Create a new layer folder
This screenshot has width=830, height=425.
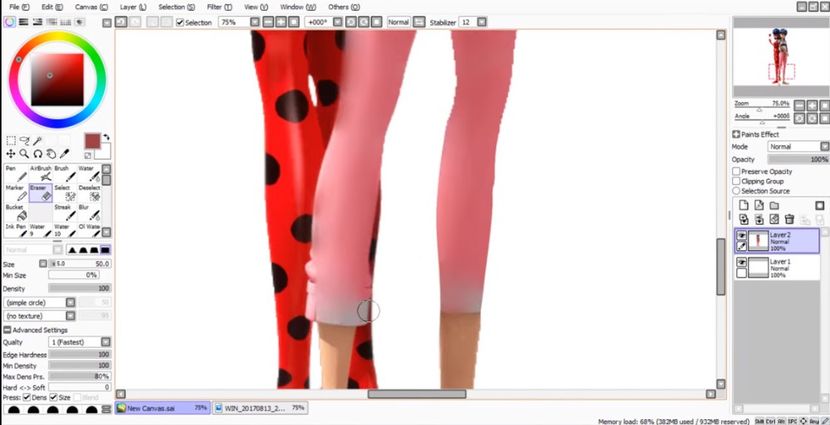point(774,205)
